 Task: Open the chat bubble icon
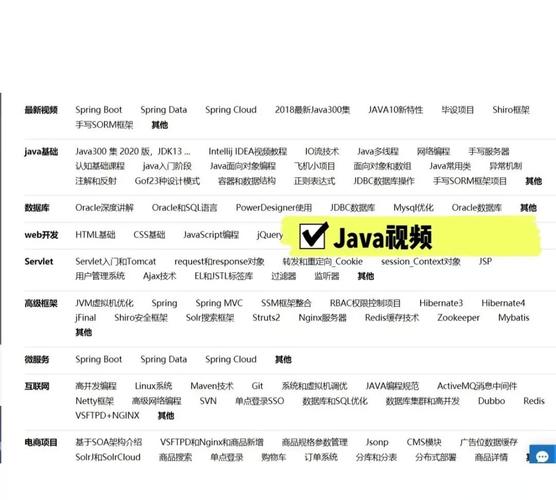click(542, 455)
